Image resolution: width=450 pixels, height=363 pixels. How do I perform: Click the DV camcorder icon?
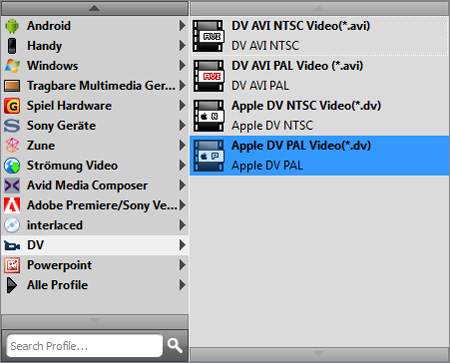click(12, 246)
